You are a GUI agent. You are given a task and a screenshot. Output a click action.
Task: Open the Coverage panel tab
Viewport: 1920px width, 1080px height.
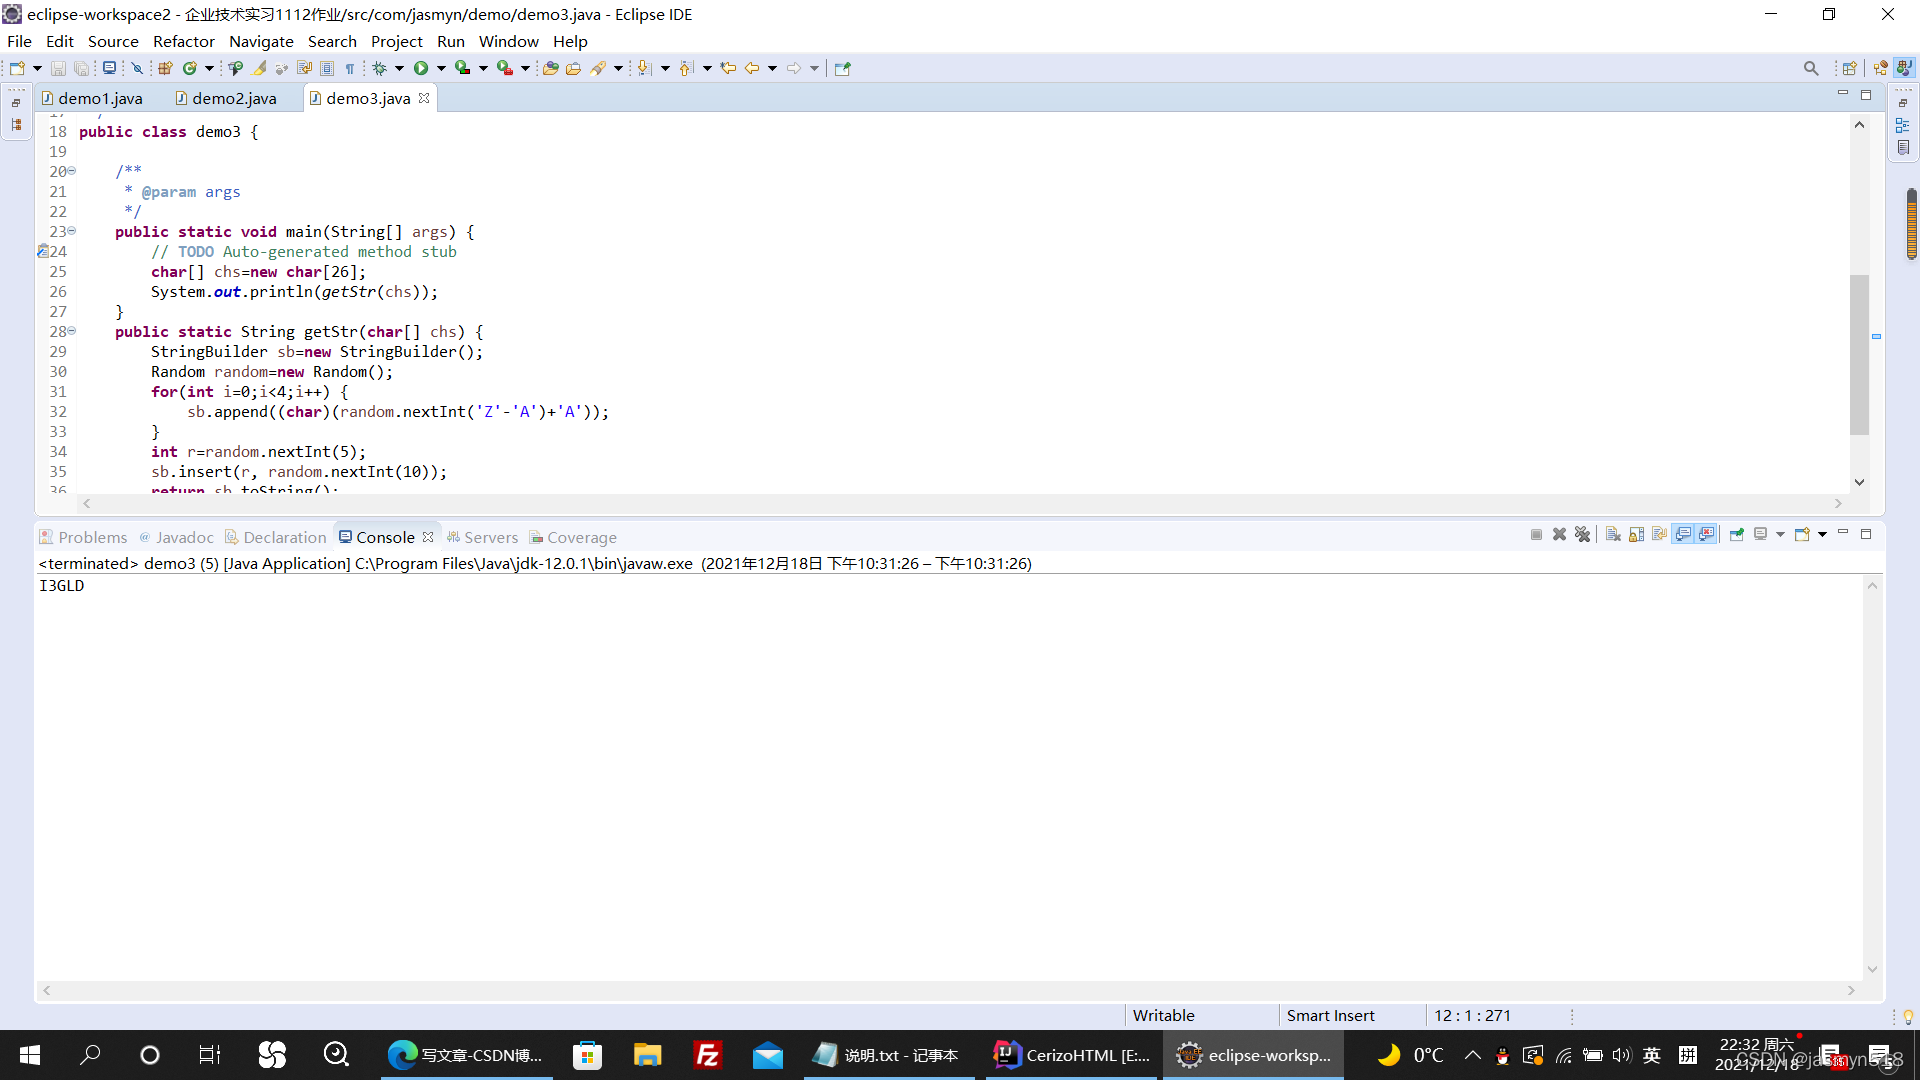point(582,537)
